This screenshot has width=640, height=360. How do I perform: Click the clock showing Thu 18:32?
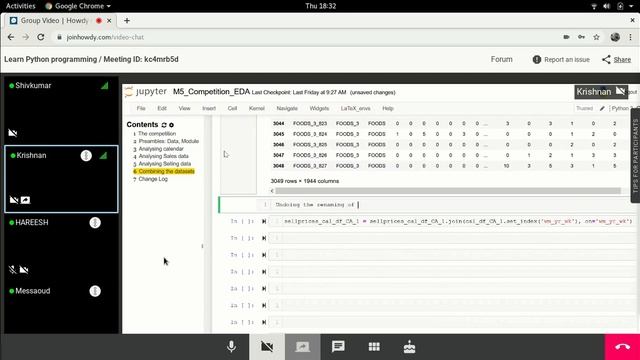[x=320, y=6]
